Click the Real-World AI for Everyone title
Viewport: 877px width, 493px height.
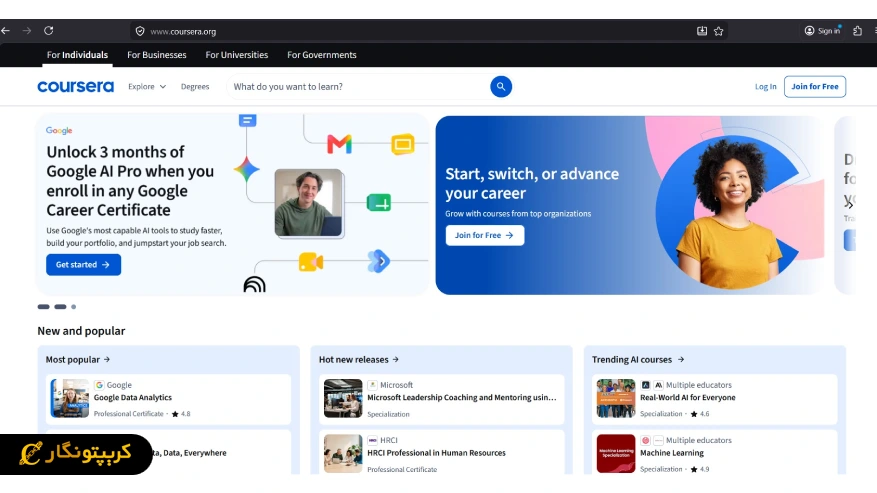[687, 397]
